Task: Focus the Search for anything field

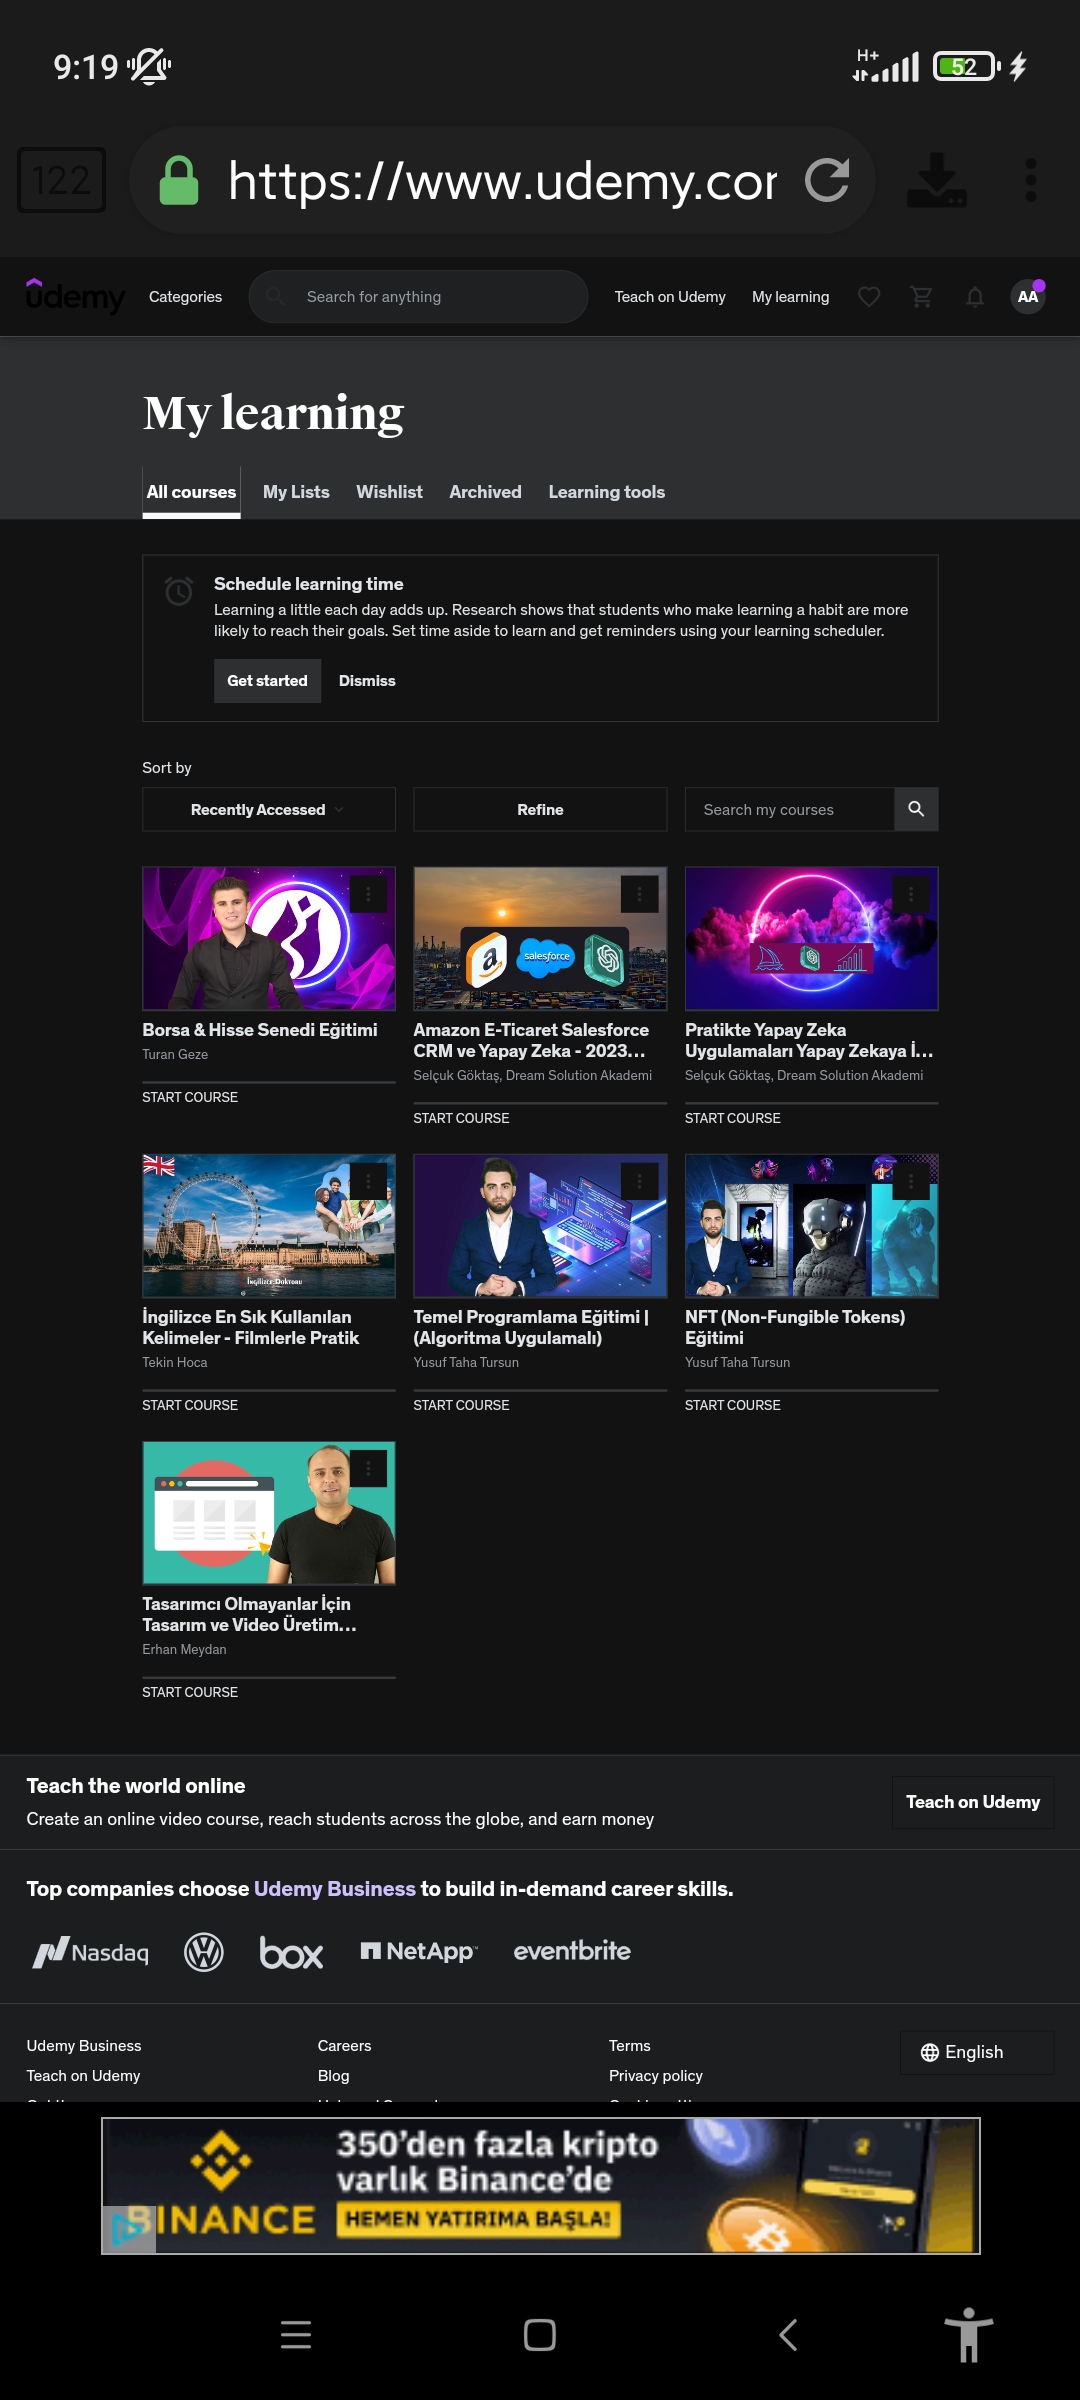Action: (x=418, y=297)
